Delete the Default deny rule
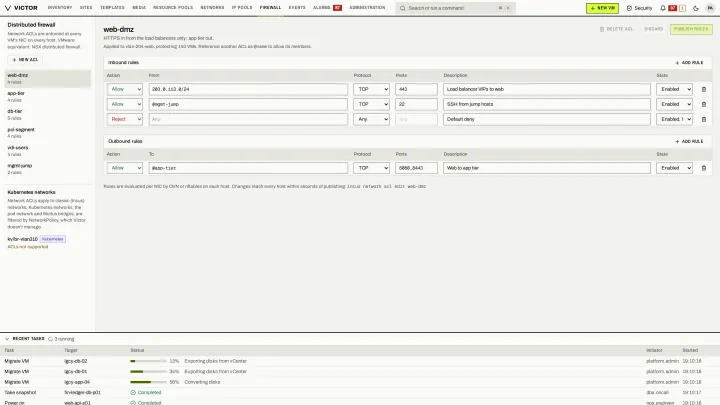The height and width of the screenshot is (405, 720). 703,119
